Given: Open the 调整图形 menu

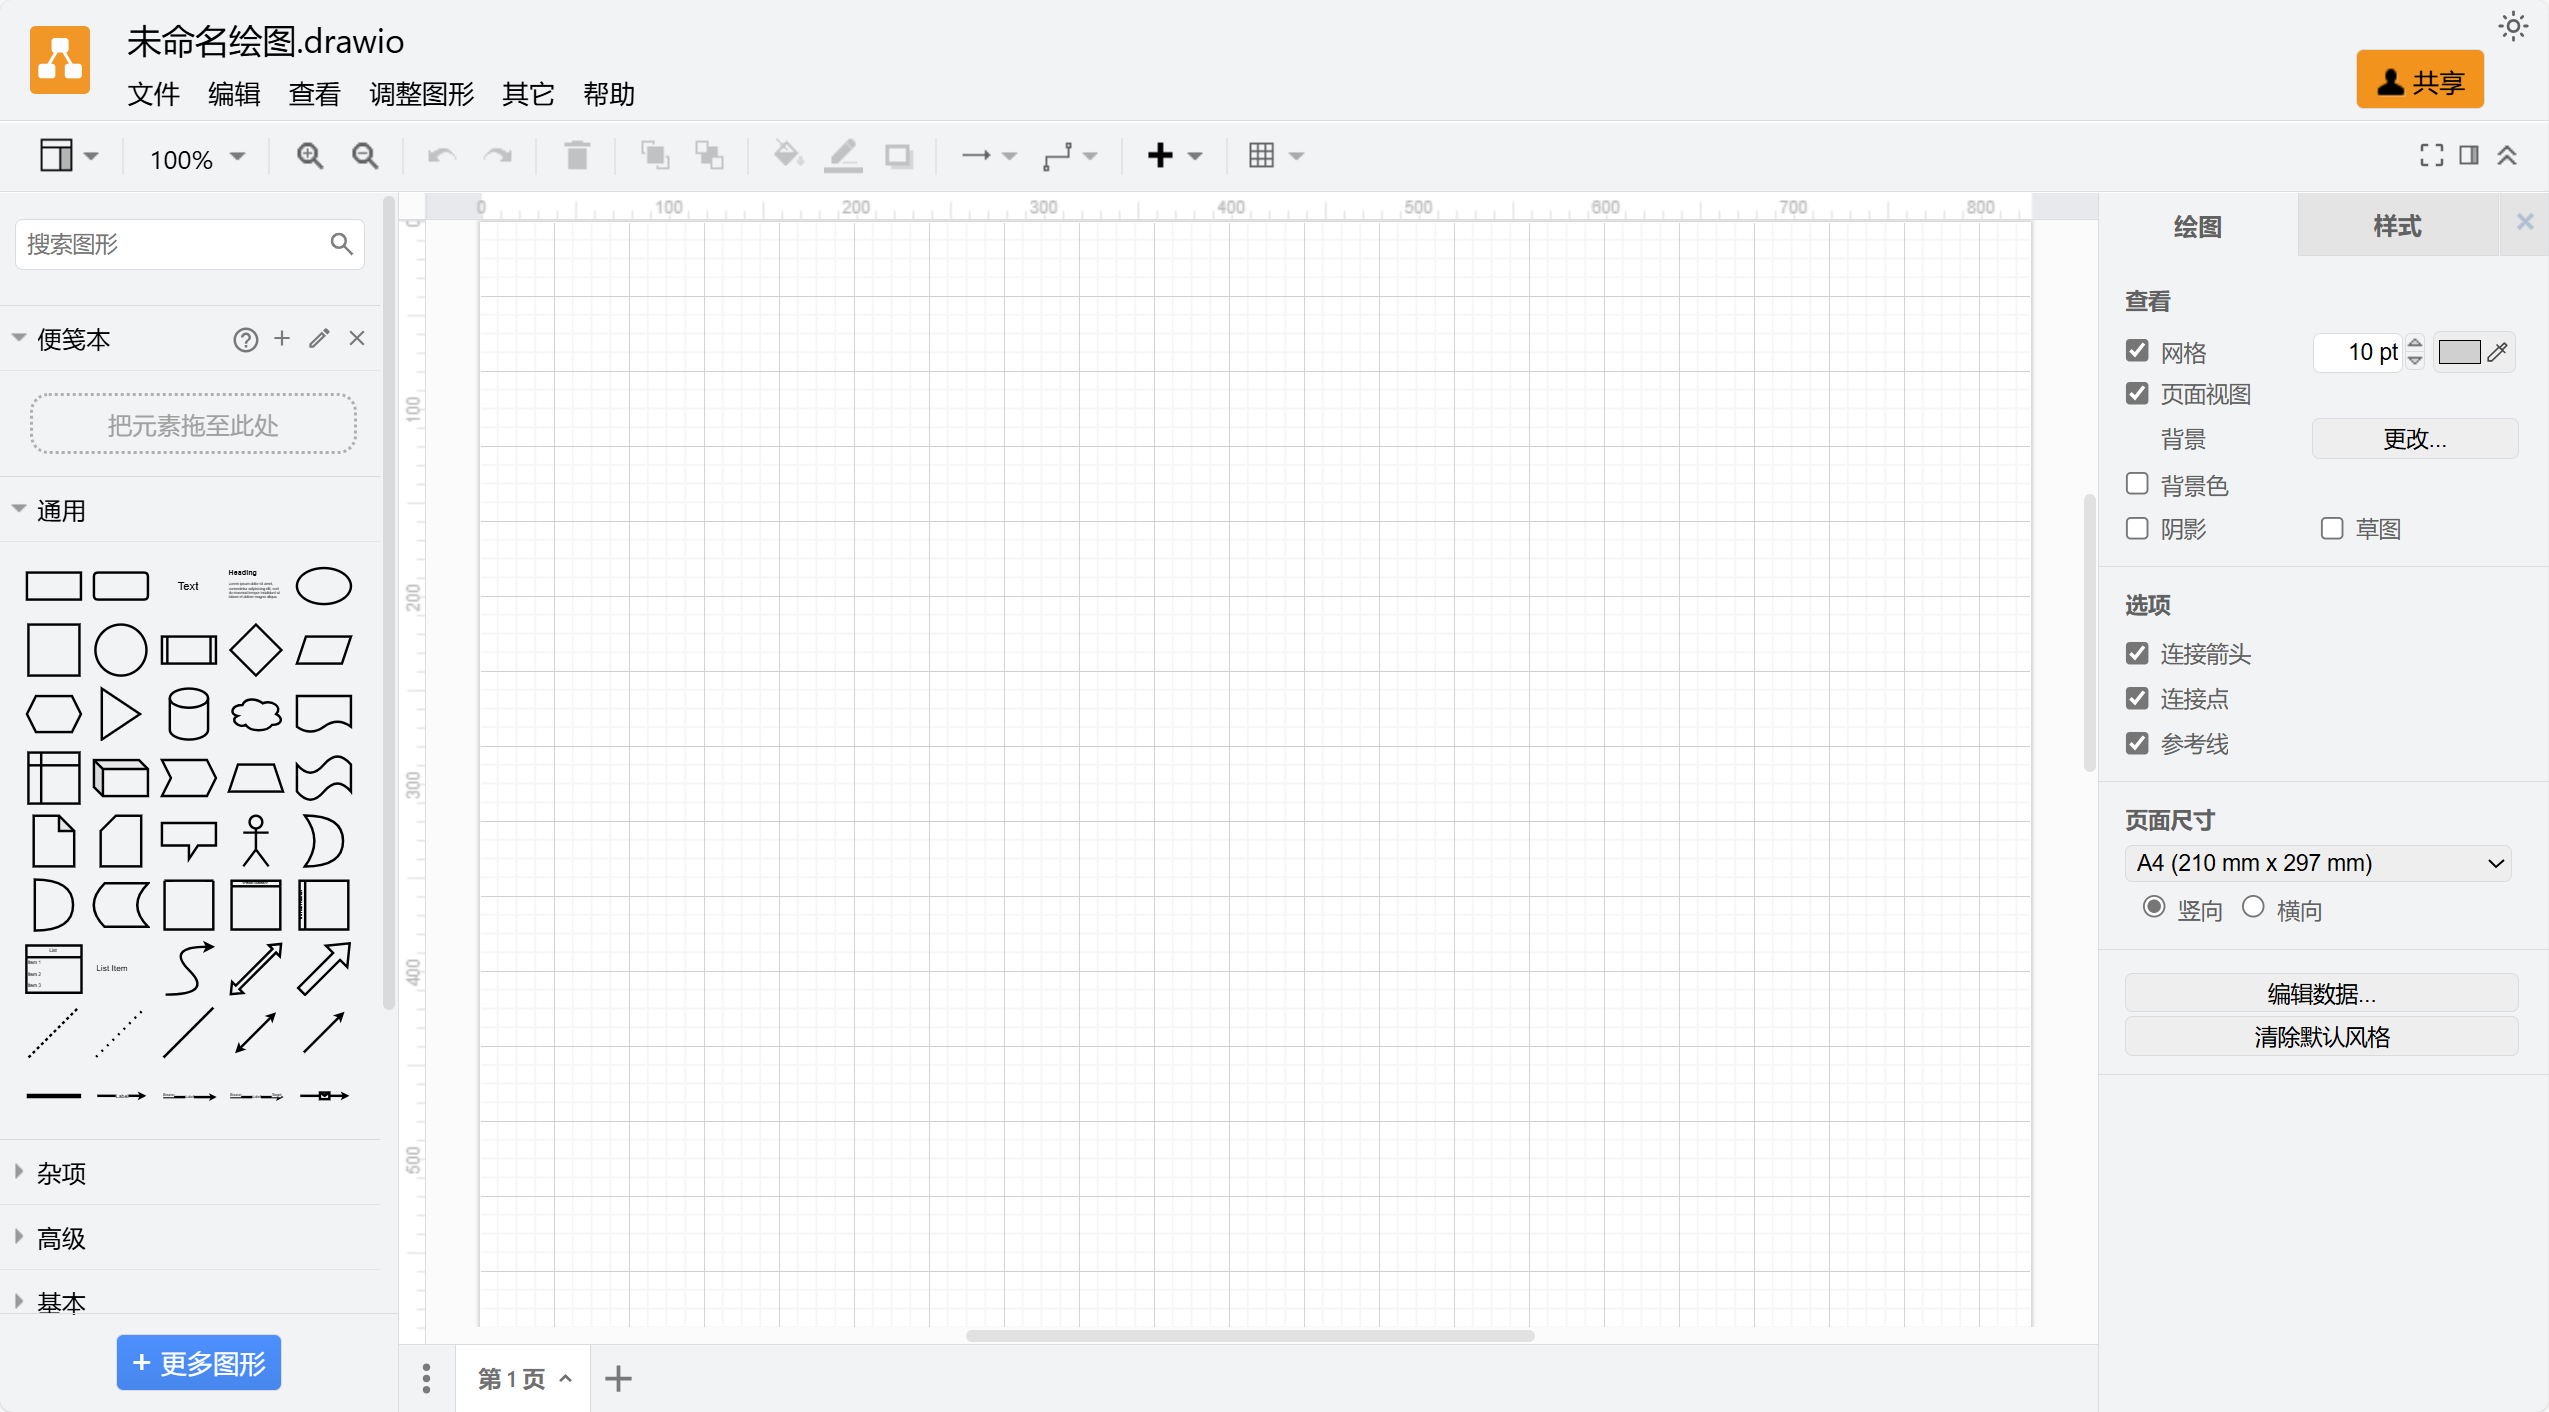Looking at the screenshot, I should (421, 94).
